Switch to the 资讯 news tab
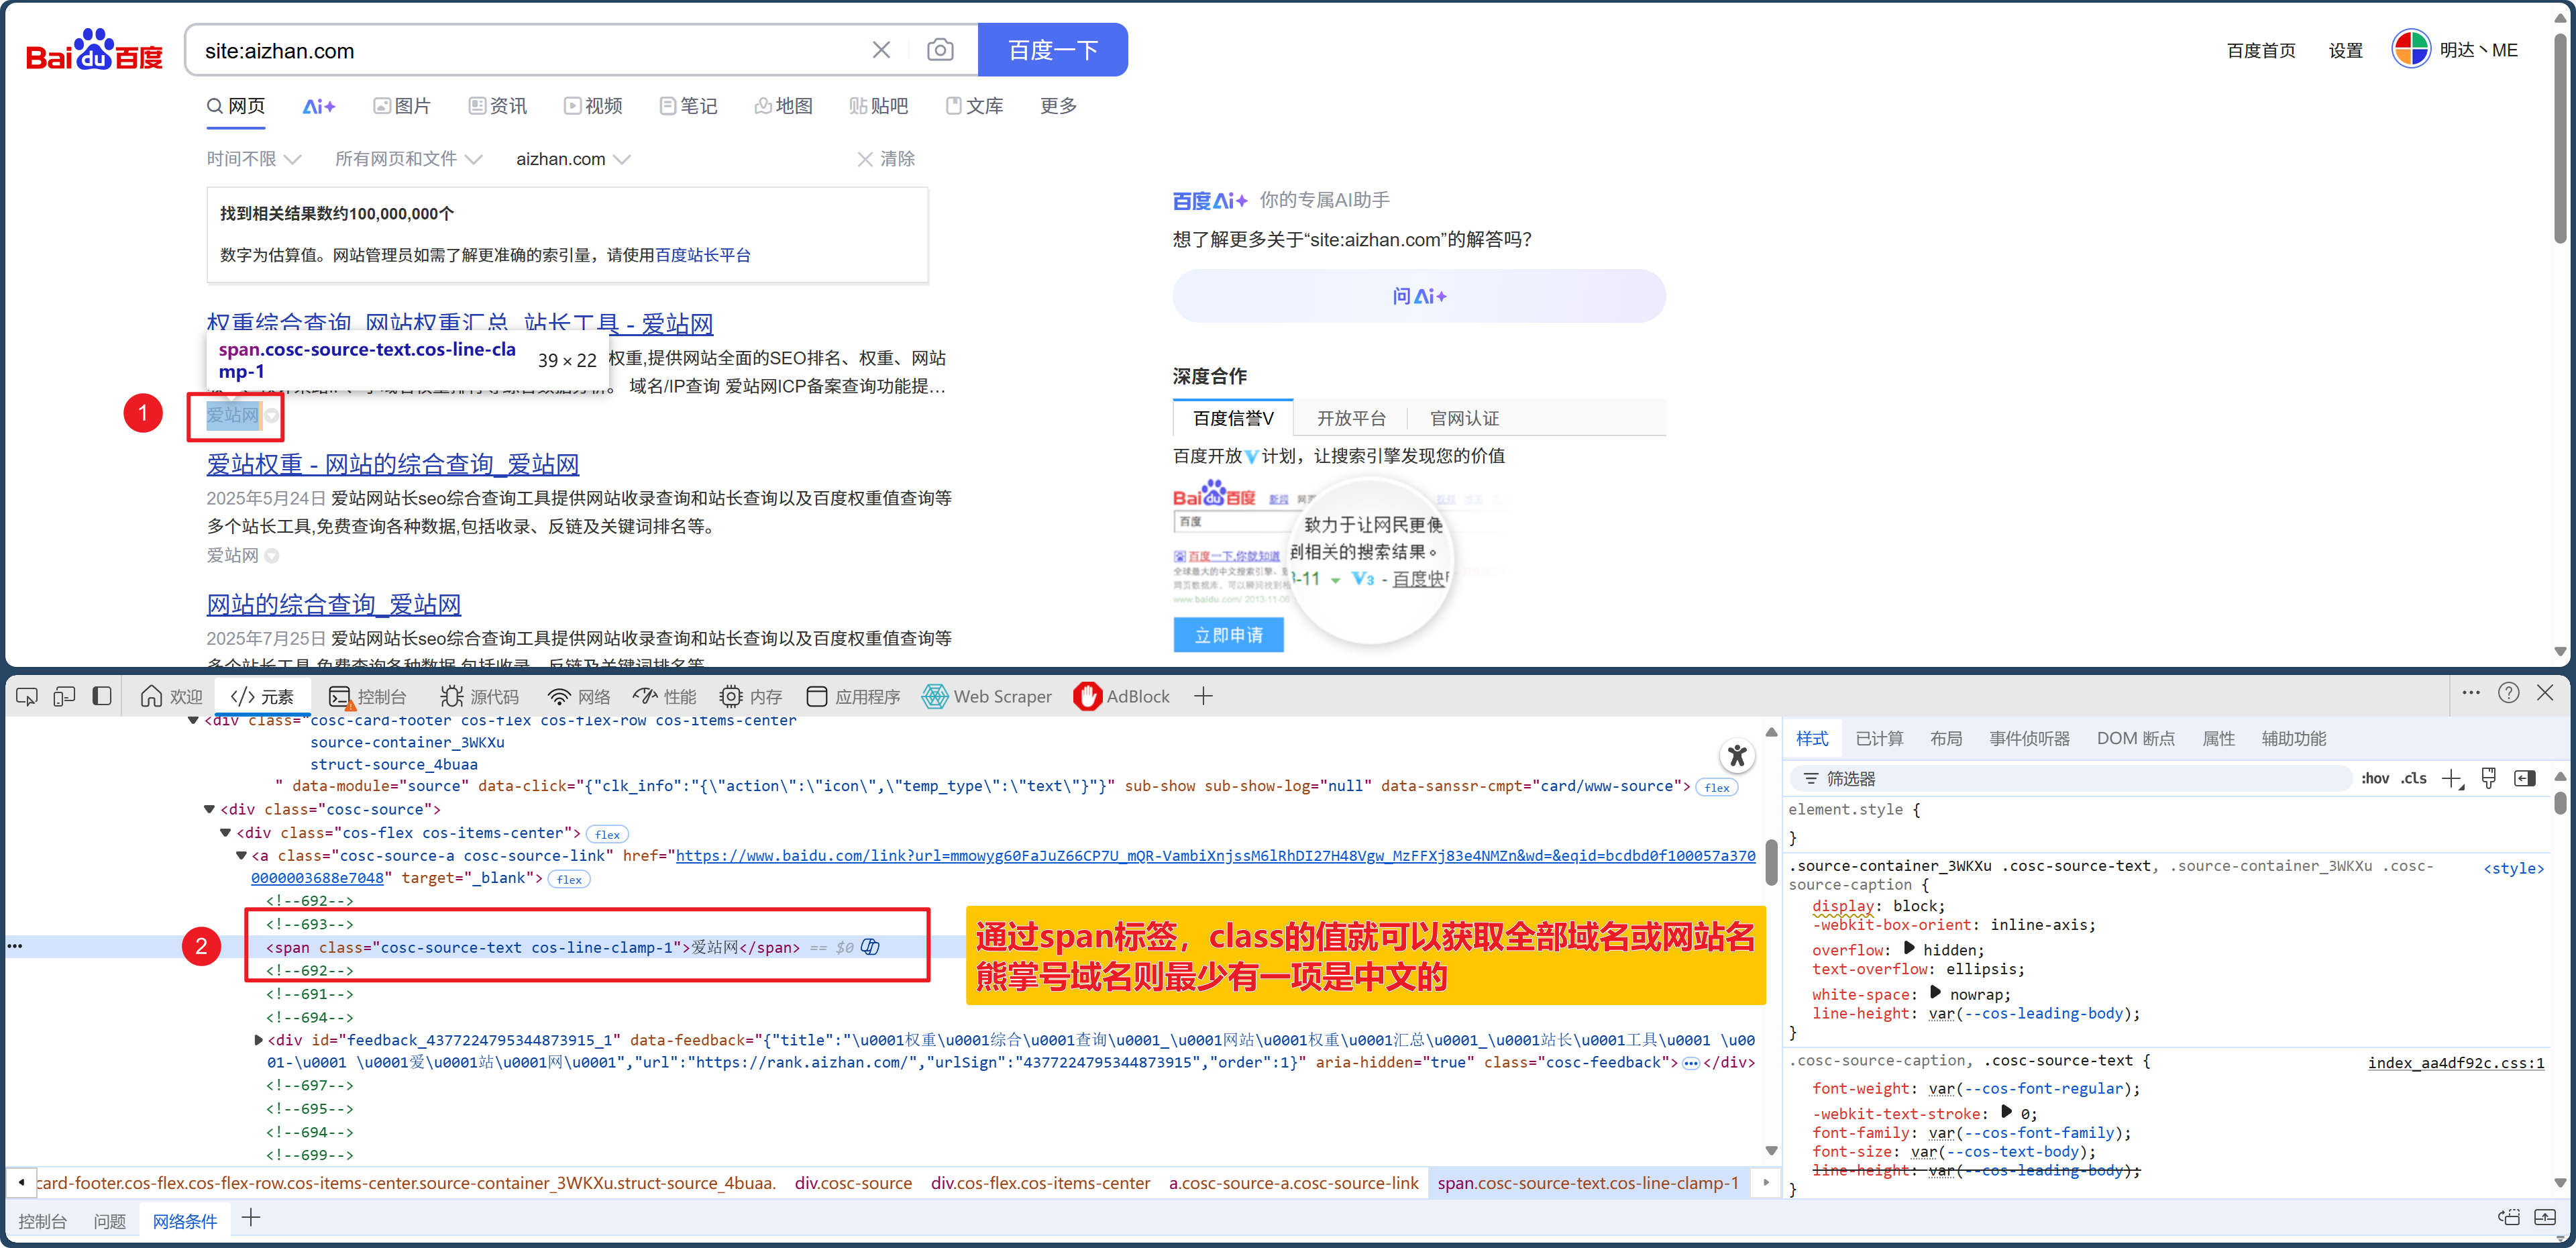2576x1248 pixels. coord(497,106)
